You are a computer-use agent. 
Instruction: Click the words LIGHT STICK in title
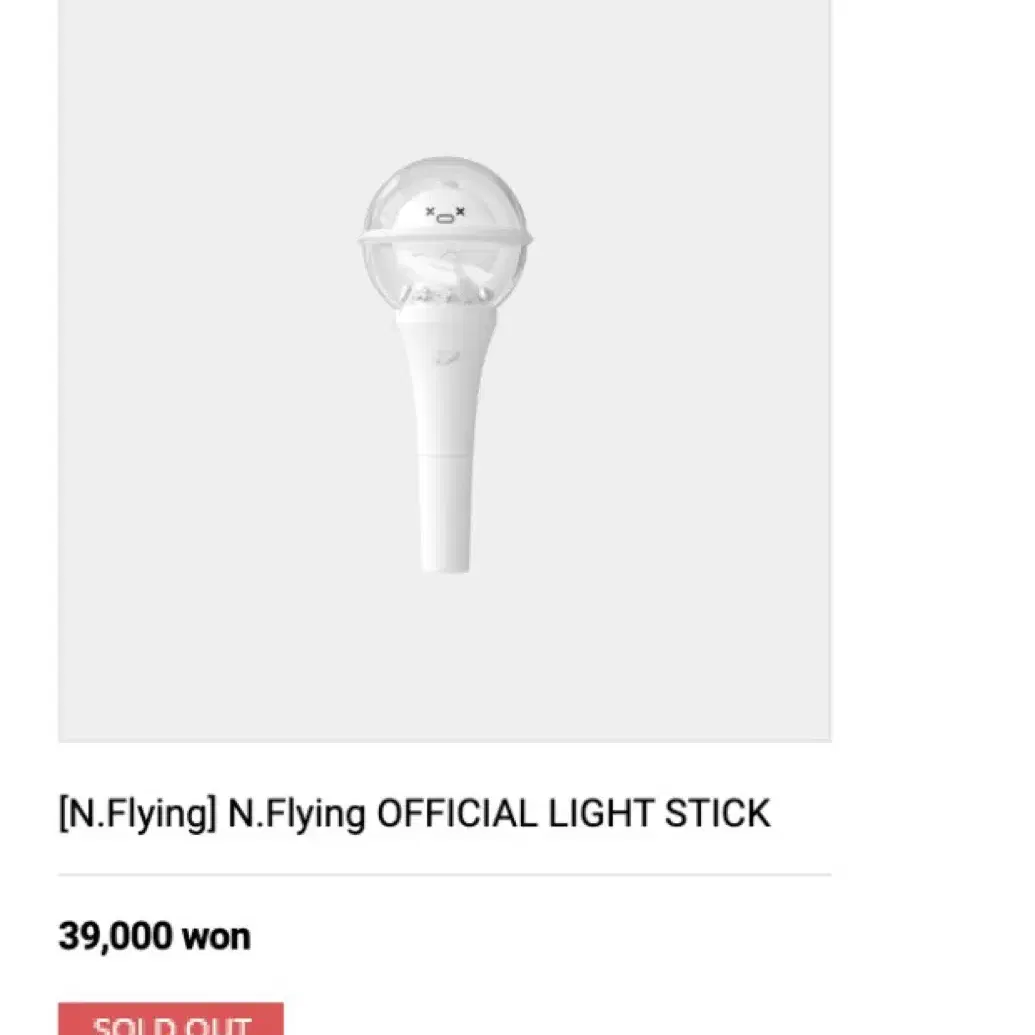(659, 814)
